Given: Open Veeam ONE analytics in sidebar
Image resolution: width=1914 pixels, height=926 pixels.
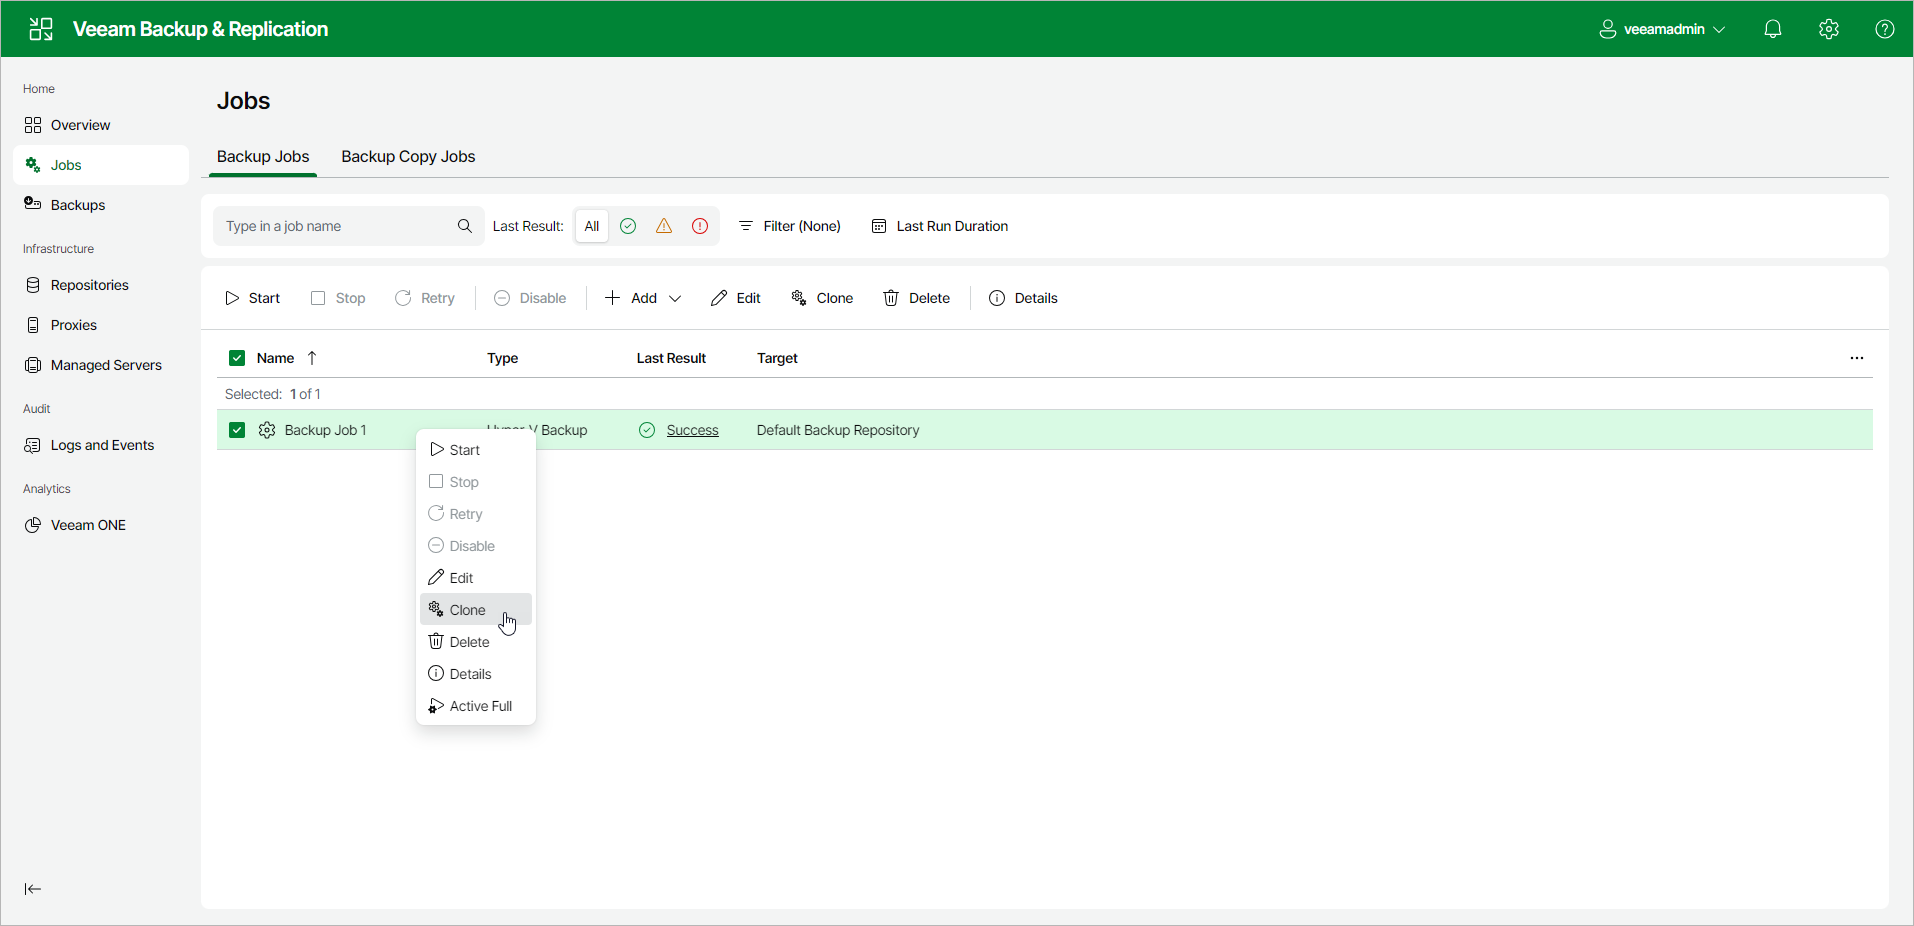Looking at the screenshot, I should click(100, 525).
